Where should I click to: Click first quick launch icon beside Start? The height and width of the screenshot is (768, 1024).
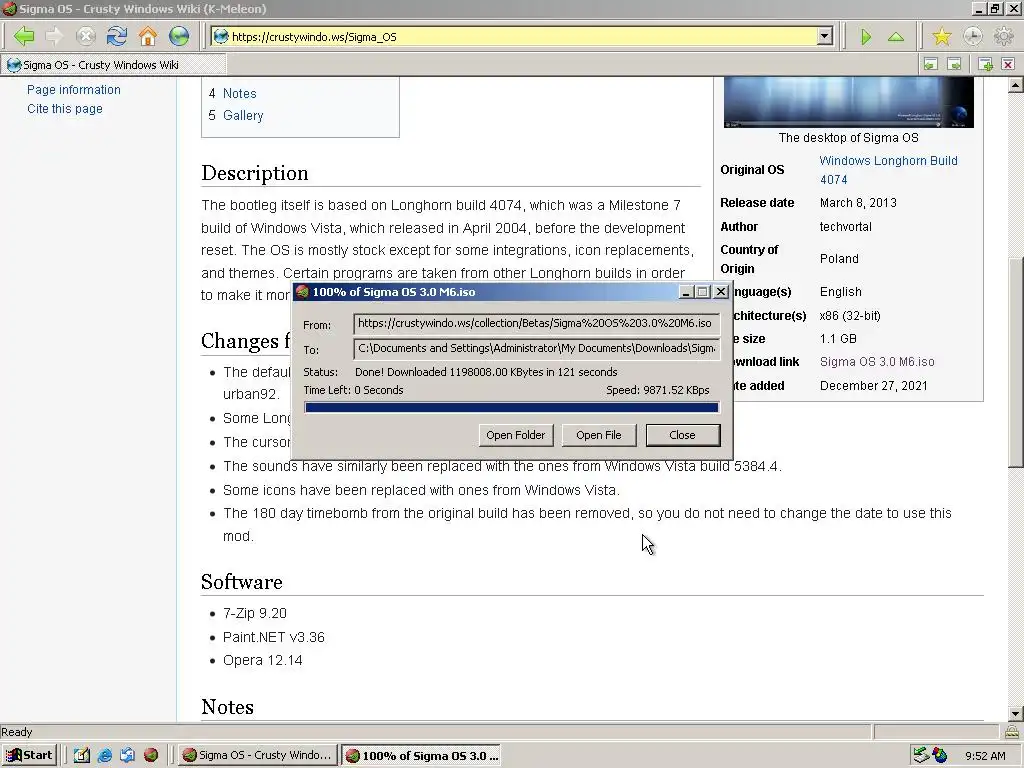[82, 755]
